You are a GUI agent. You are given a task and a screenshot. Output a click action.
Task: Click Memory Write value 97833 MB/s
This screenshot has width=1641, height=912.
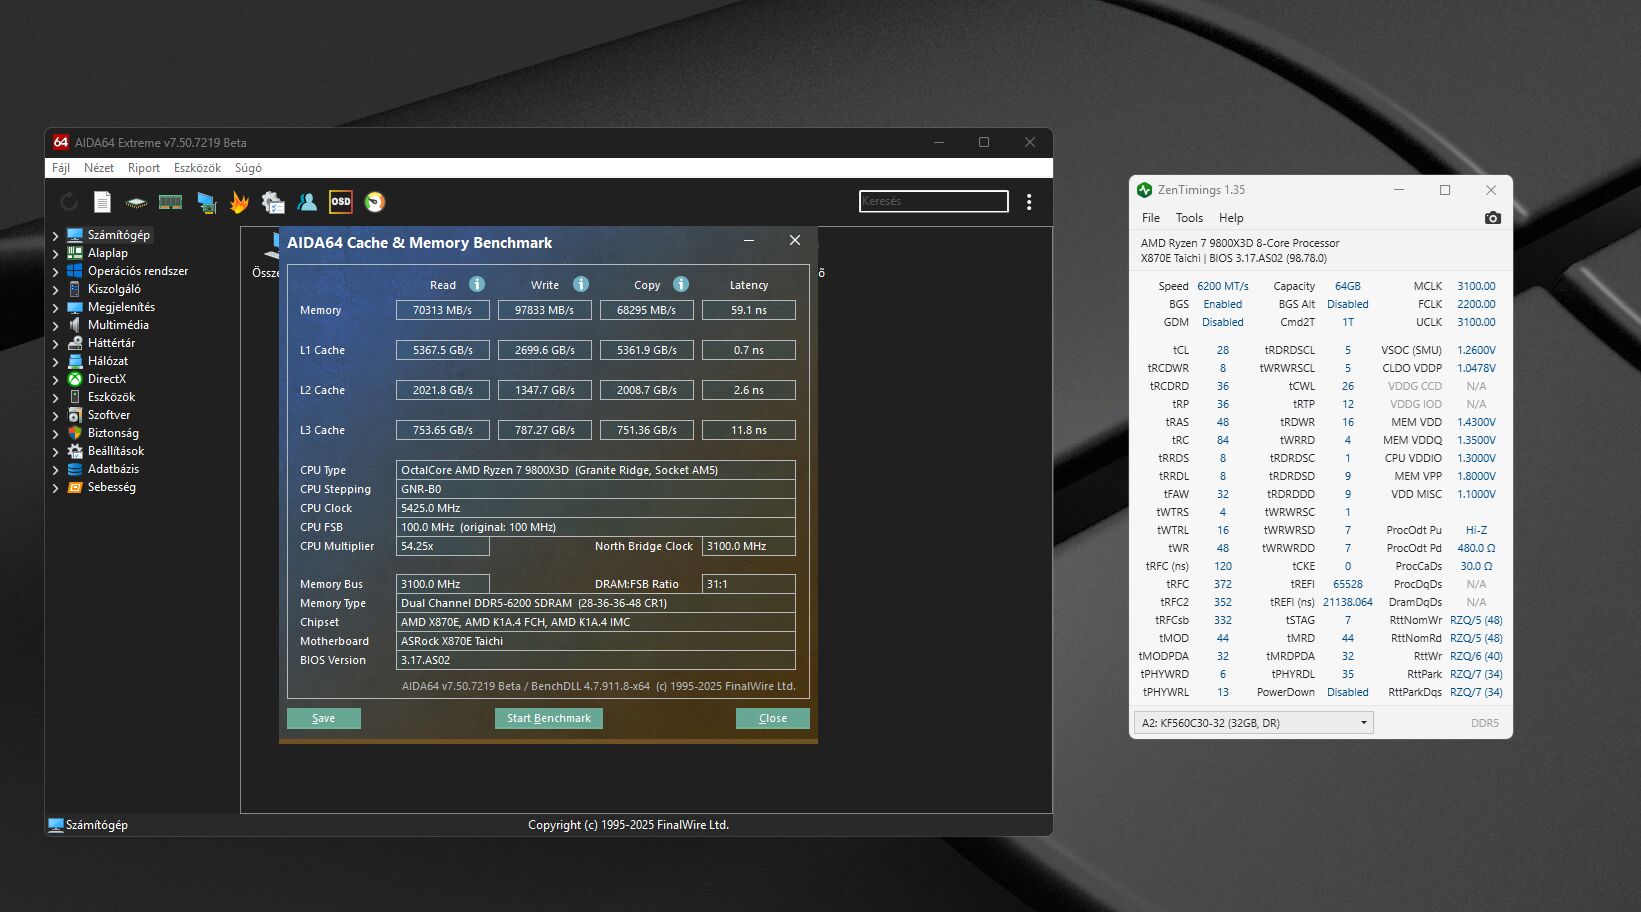click(545, 310)
